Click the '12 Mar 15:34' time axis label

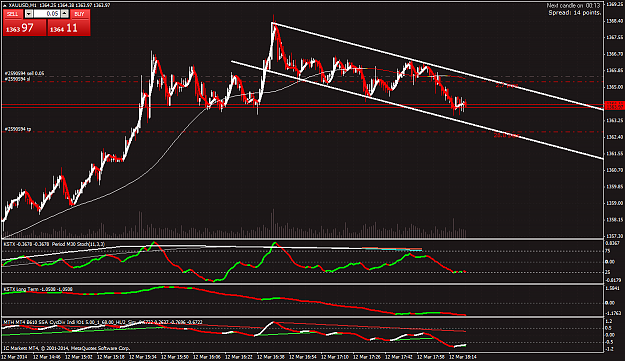(143, 357)
